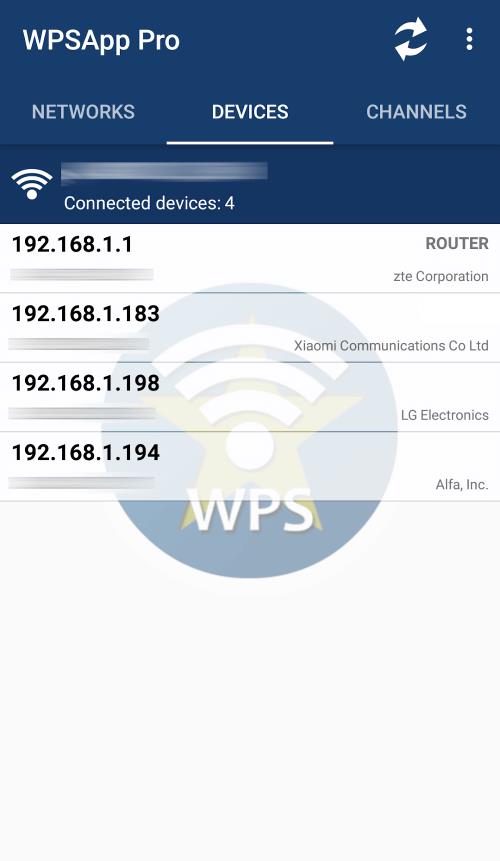Tap the Connected devices: 4 text
Screen dimensions: 500x861
149,203
